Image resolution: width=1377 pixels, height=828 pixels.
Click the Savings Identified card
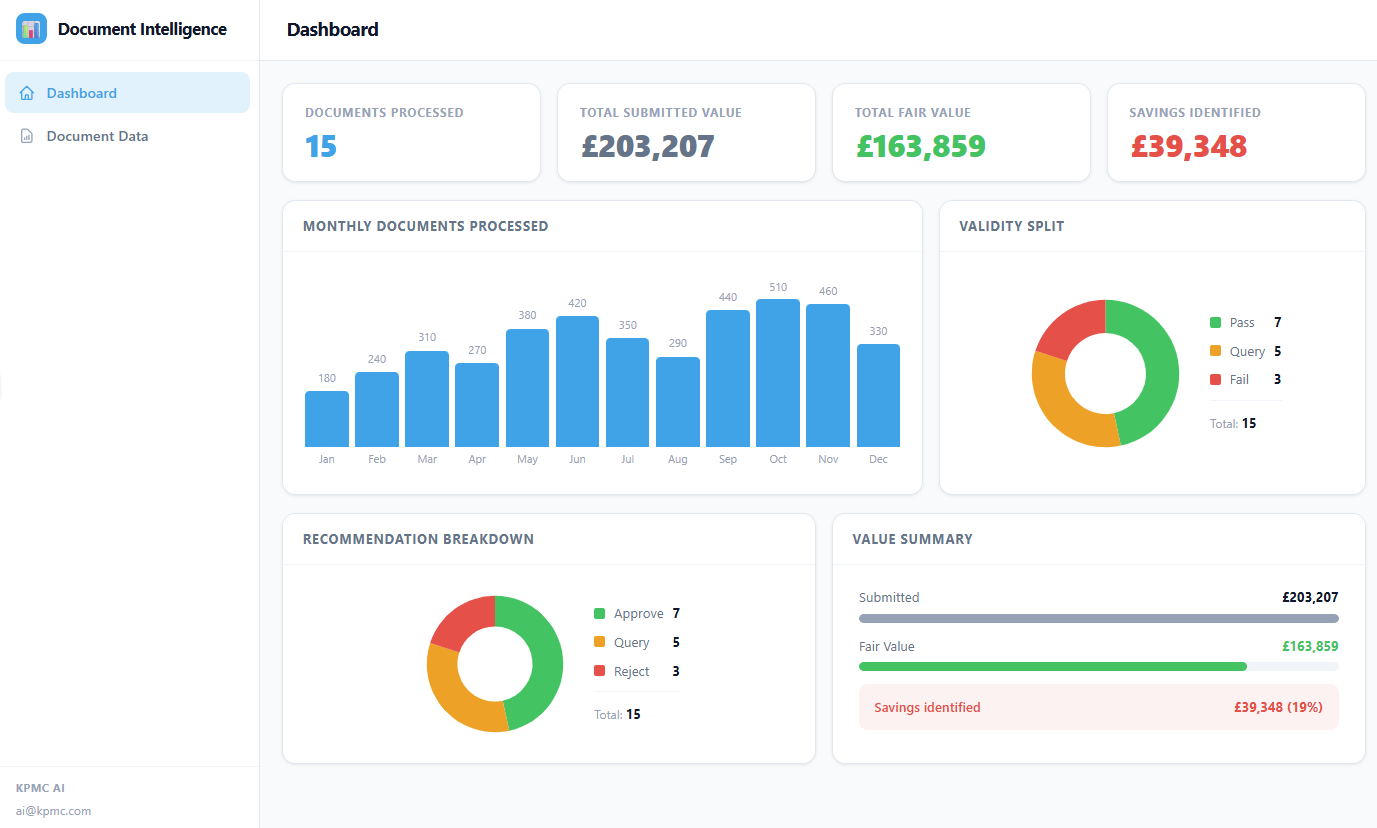(x=1236, y=132)
